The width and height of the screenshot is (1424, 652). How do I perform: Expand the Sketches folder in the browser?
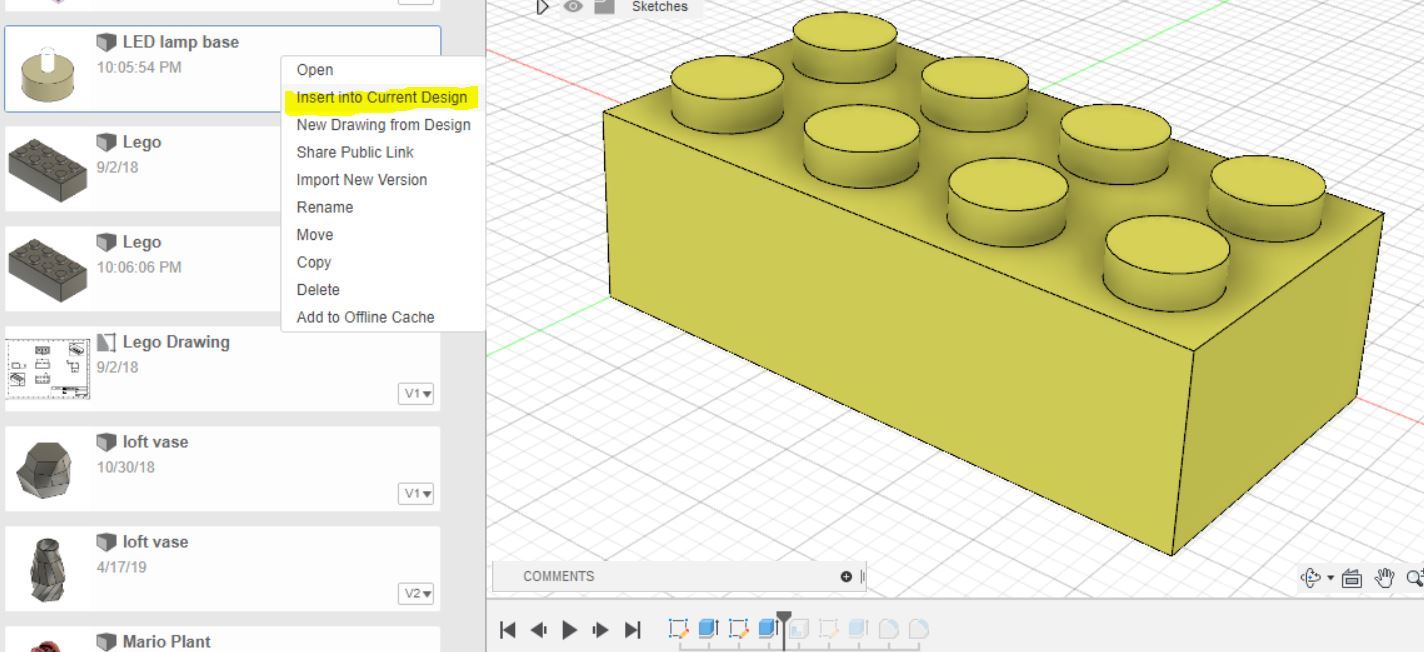tap(543, 7)
